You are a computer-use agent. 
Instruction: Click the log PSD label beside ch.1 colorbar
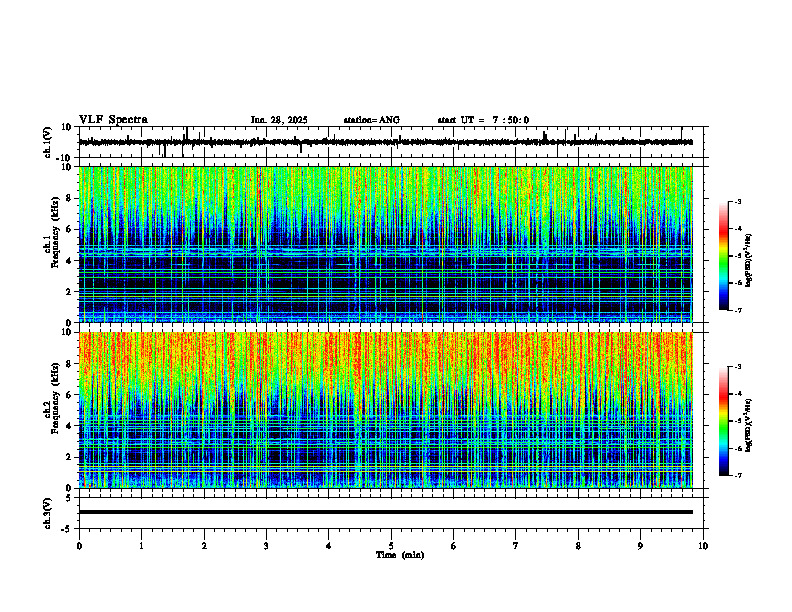[x=749, y=260]
